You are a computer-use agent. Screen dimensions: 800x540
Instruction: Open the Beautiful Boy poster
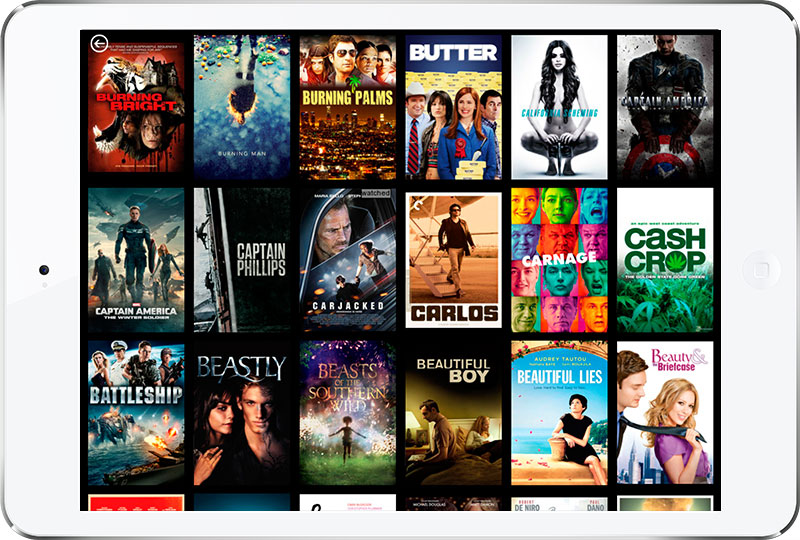pyautogui.click(x=454, y=413)
